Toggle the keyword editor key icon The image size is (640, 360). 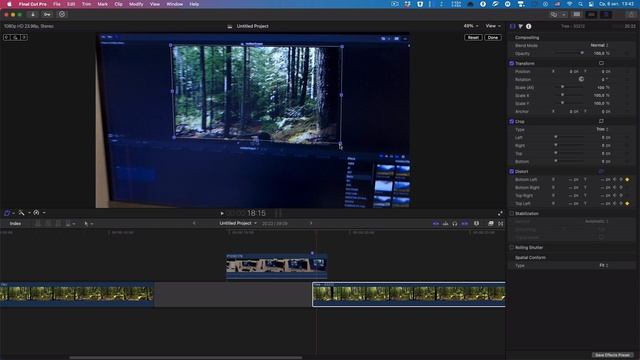coord(47,14)
